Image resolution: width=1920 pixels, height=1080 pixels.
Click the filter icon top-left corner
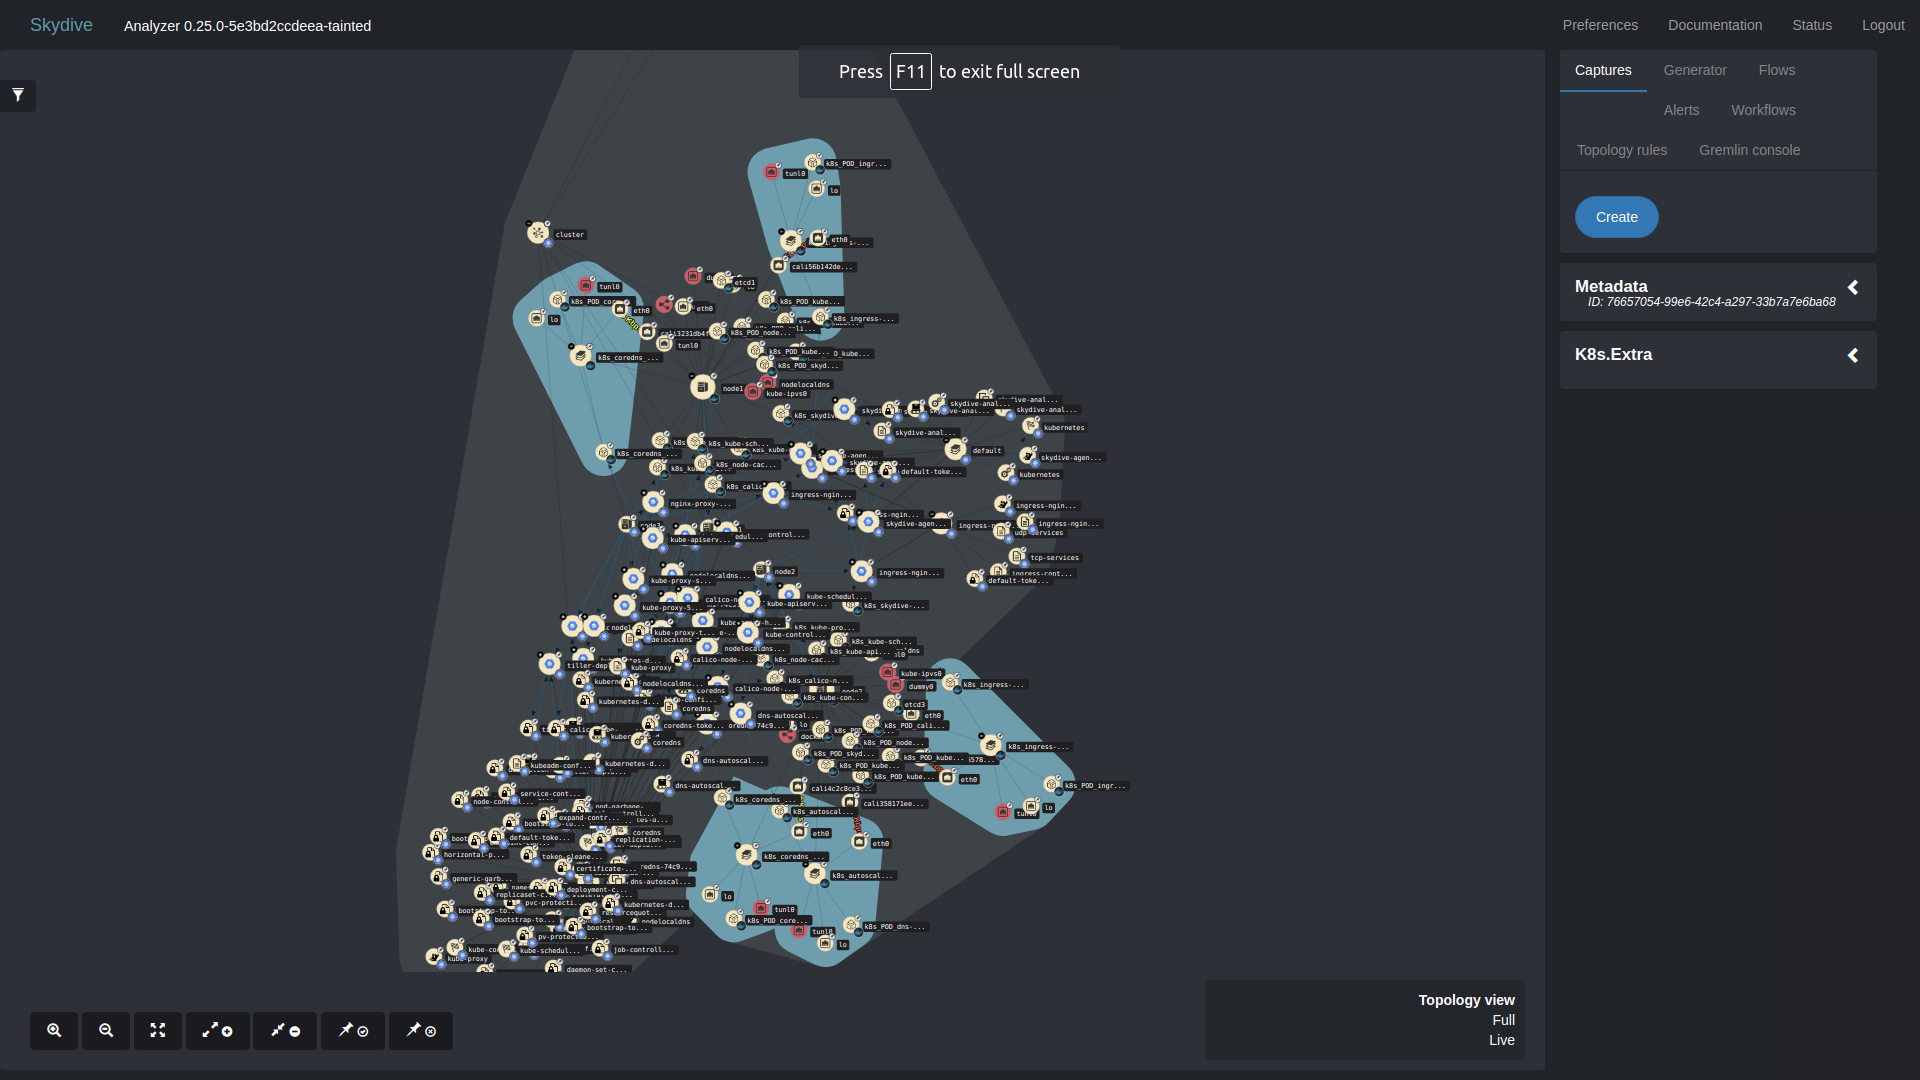[x=18, y=94]
